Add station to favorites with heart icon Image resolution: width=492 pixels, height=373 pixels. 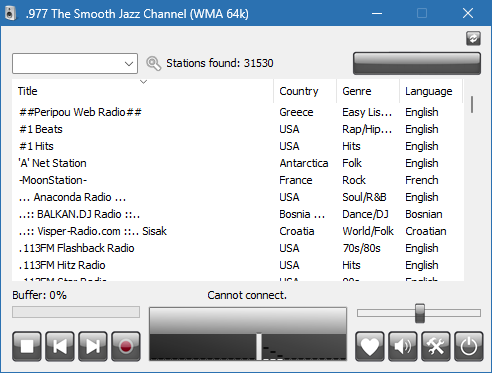[x=369, y=346]
